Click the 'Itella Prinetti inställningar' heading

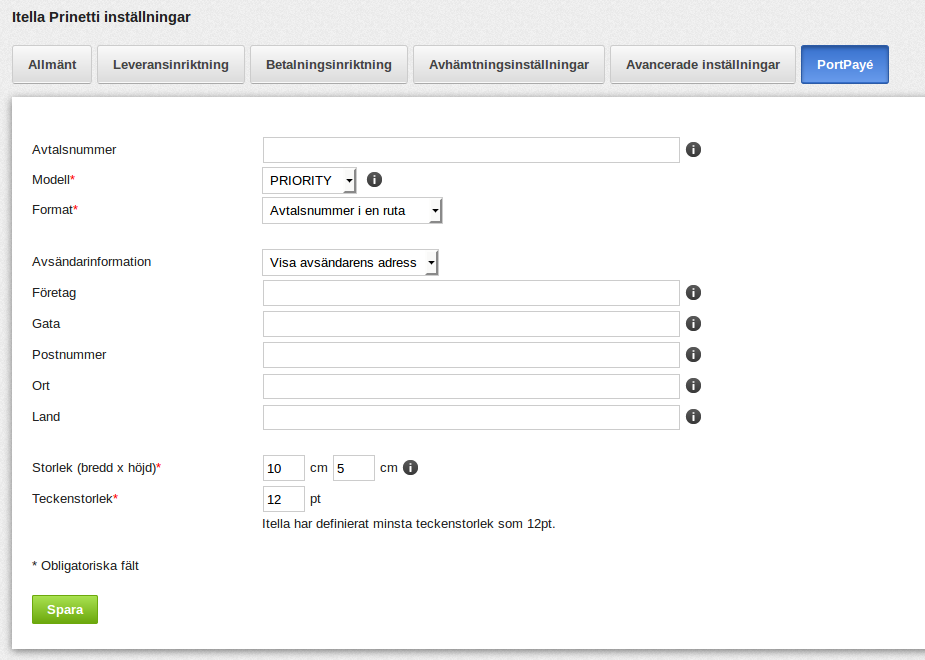coord(101,17)
